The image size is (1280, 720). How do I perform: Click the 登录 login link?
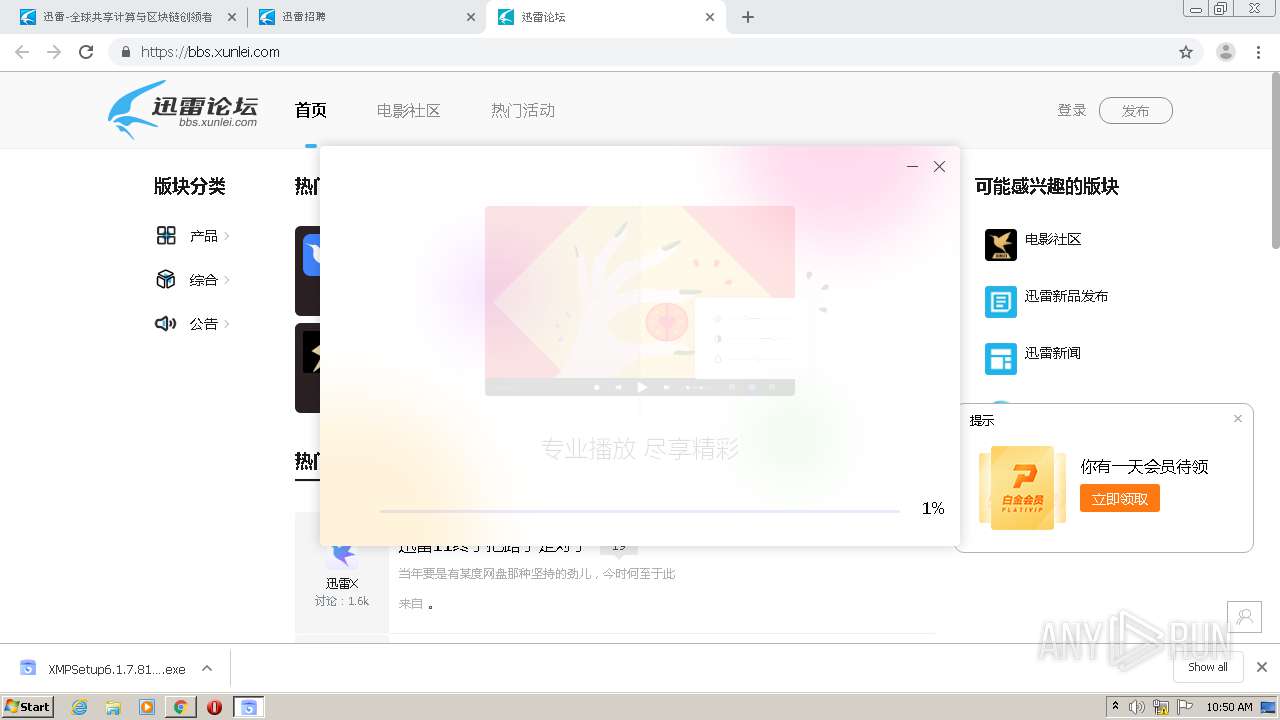coord(1072,110)
